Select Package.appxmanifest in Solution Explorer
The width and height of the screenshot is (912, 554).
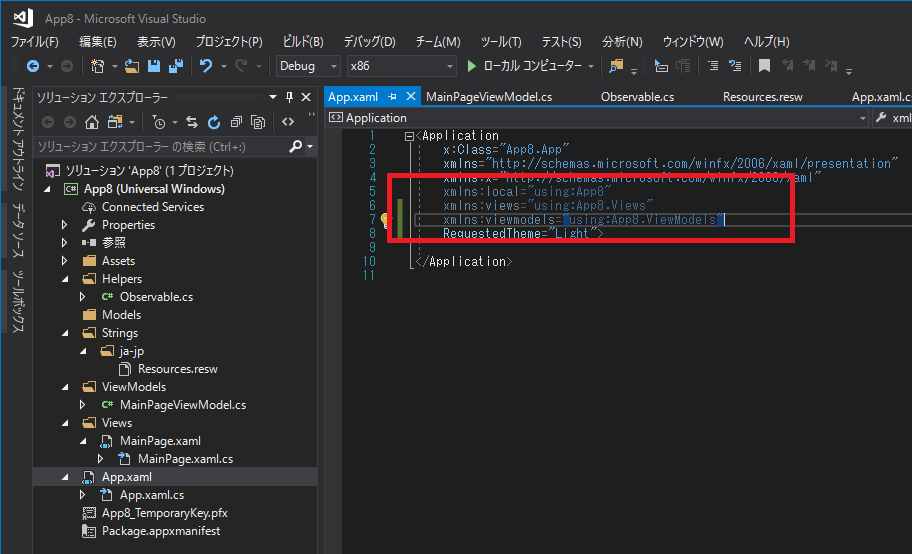pyautogui.click(x=161, y=531)
